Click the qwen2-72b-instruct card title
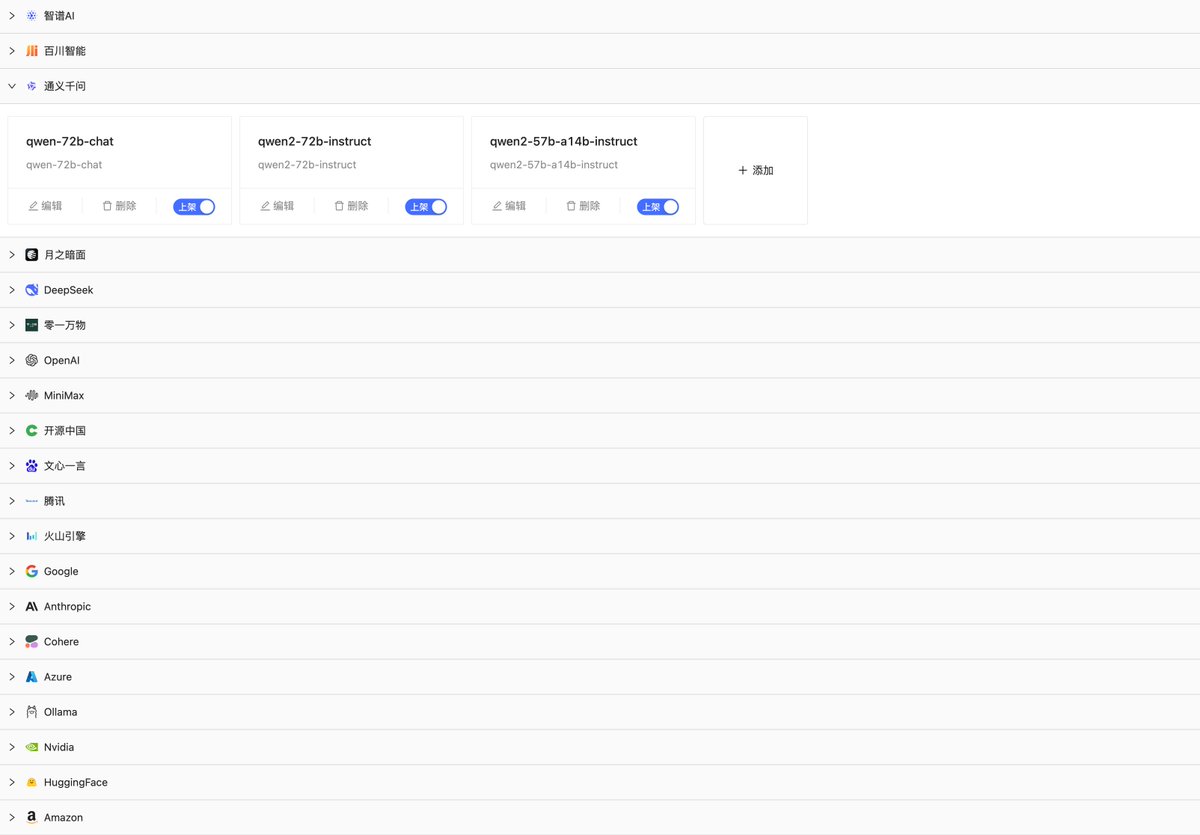Screen dimensions: 1200x835 click(x=315, y=142)
